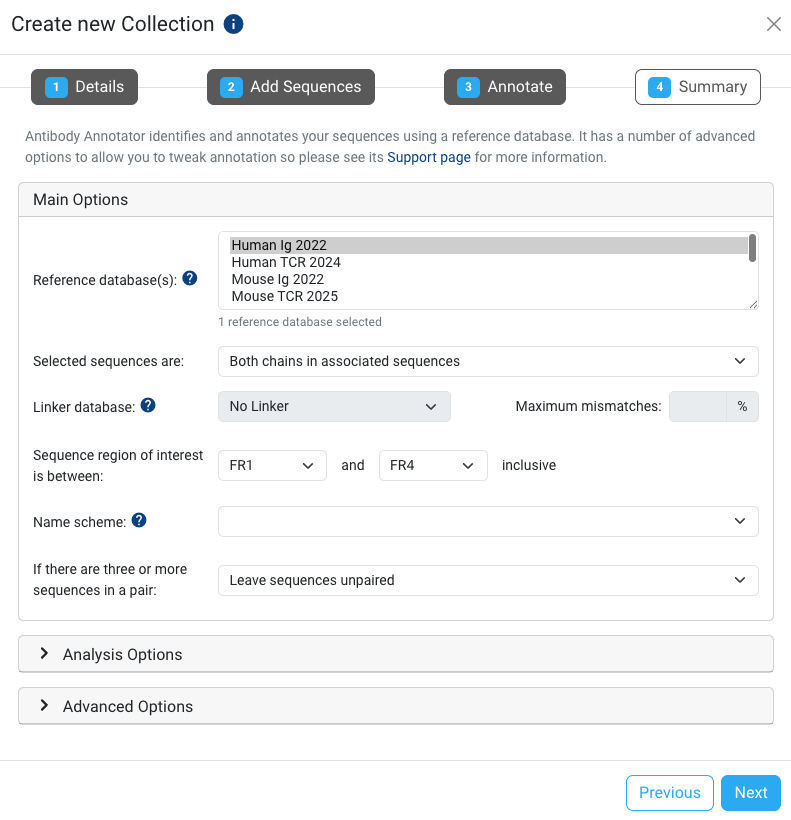791x820 pixels.
Task: Open the Leave sequences unpaired dropdown
Action: click(x=488, y=580)
